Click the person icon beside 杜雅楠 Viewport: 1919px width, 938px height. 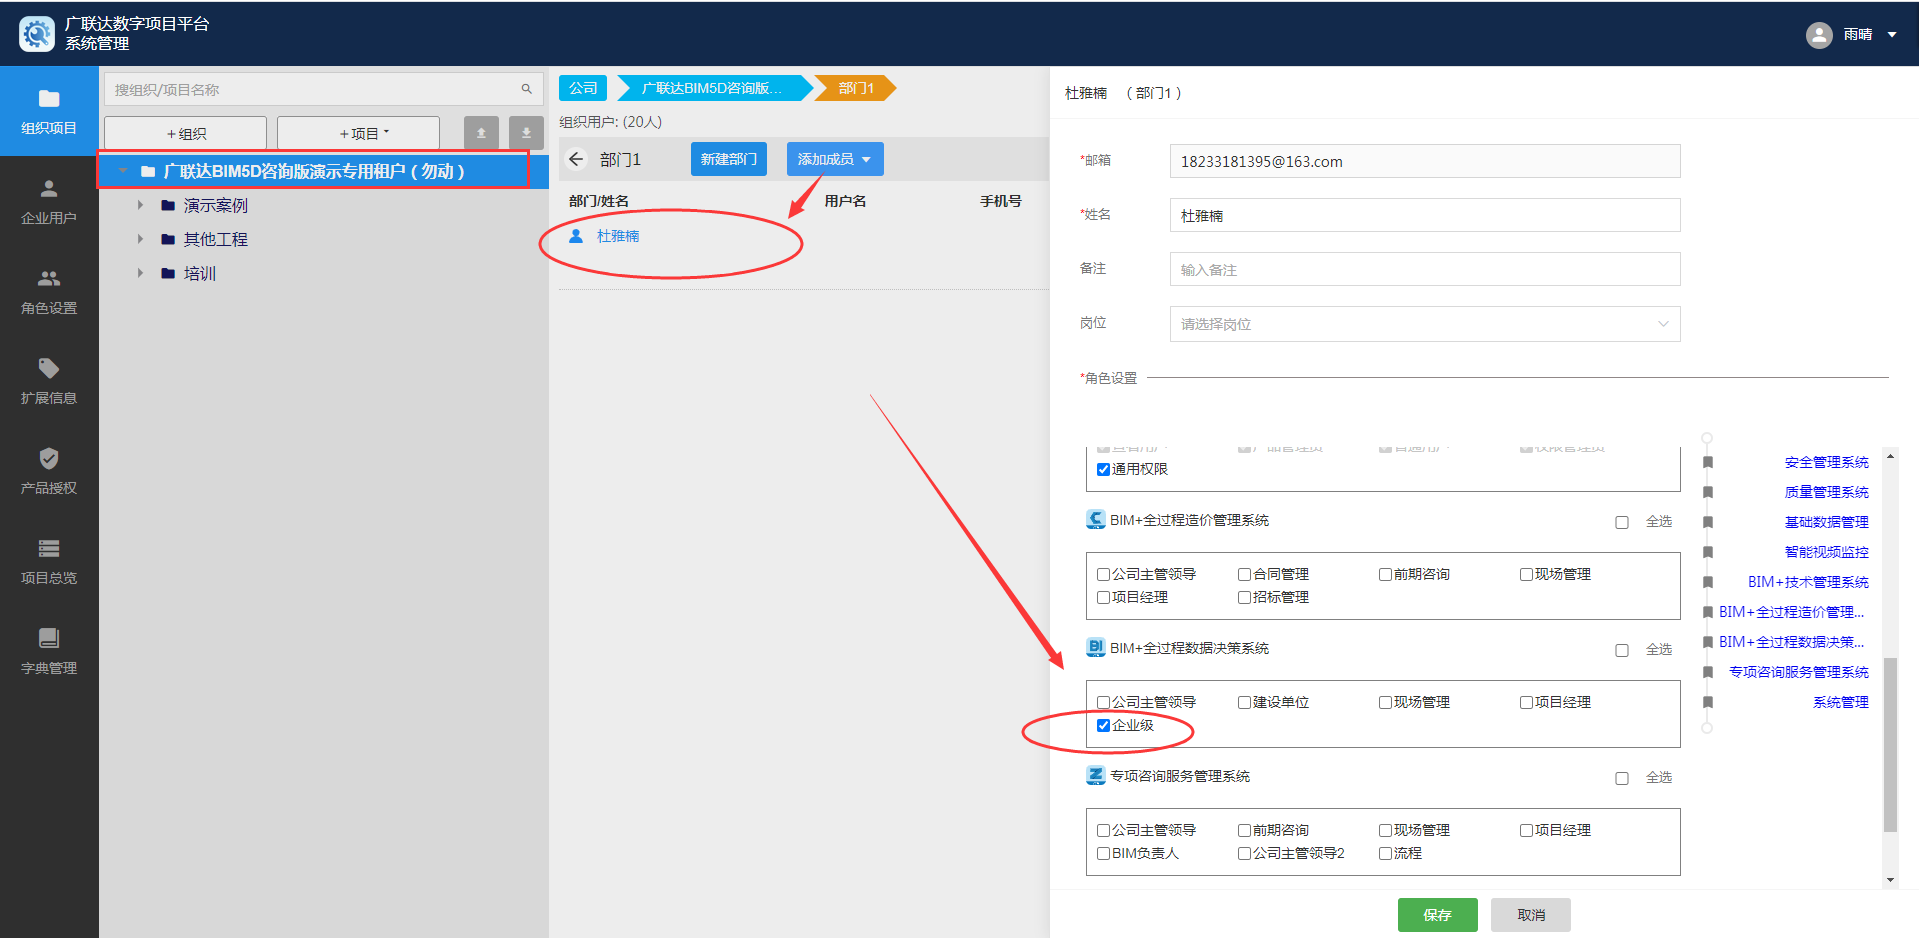pos(576,236)
